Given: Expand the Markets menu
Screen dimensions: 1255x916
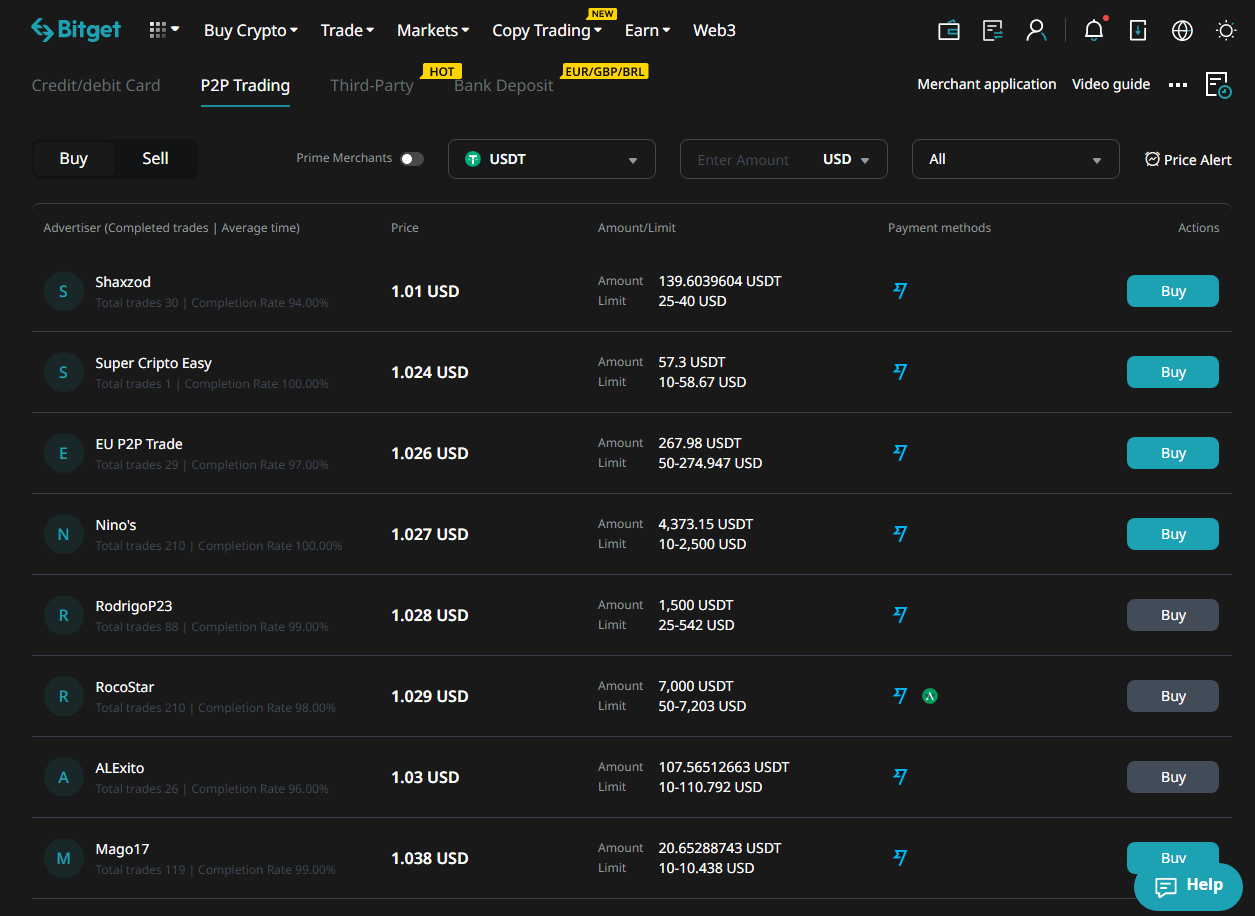Looking at the screenshot, I should click(433, 30).
